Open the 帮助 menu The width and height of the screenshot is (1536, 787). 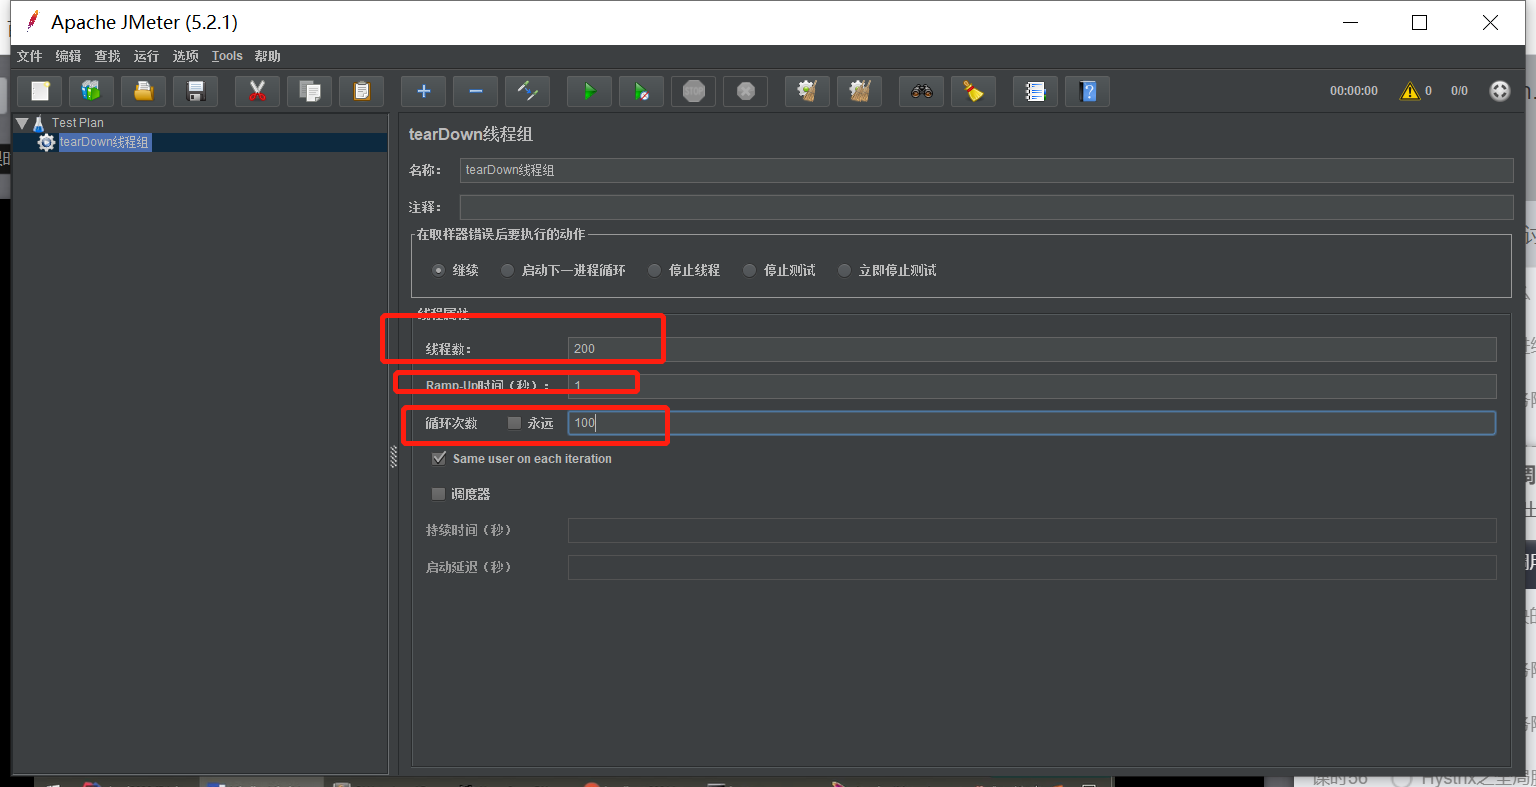tap(267, 56)
